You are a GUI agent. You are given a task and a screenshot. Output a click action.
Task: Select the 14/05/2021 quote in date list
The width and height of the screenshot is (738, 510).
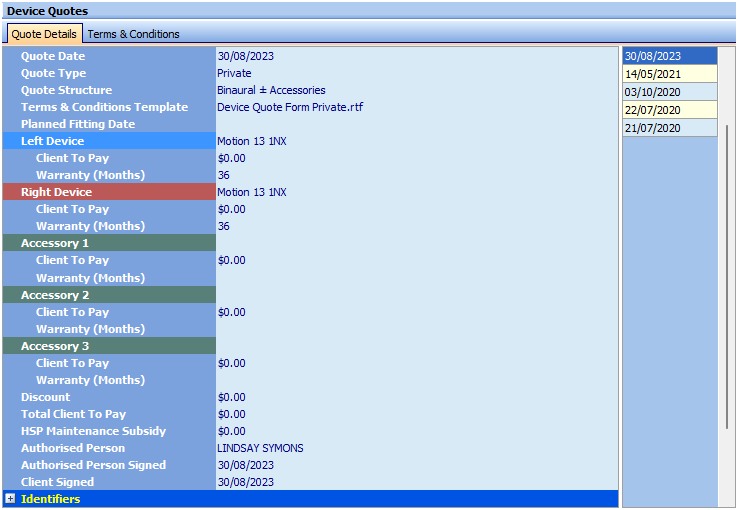click(670, 74)
